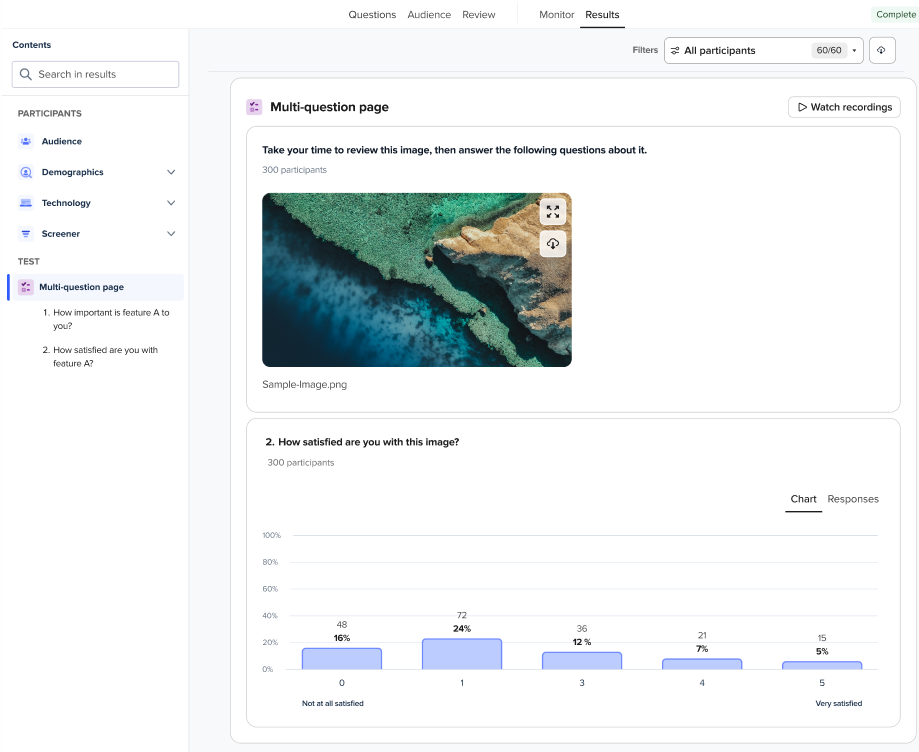Click the Demographics icon in sidebar
The height and width of the screenshot is (752, 919).
26,173
